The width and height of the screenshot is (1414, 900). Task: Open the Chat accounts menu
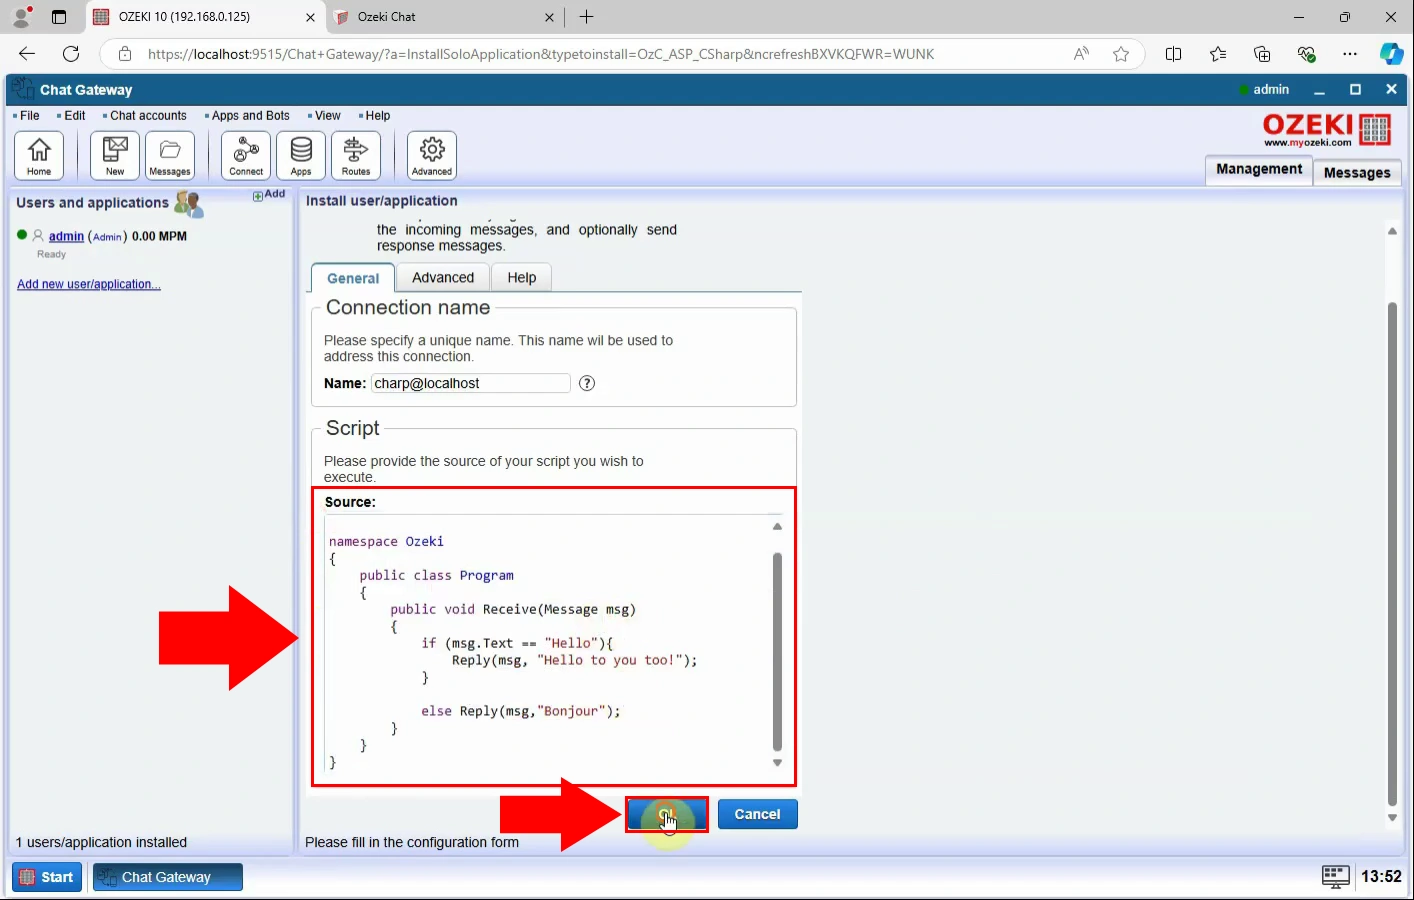pos(148,116)
